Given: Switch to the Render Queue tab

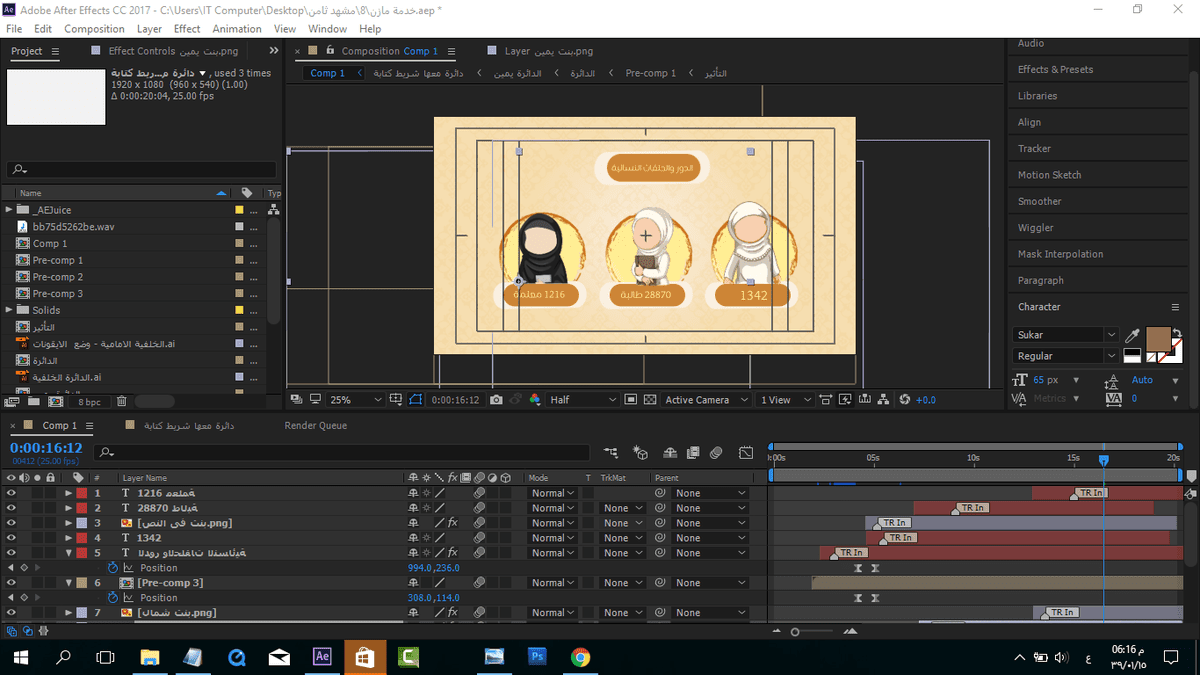Looking at the screenshot, I should pos(316,425).
